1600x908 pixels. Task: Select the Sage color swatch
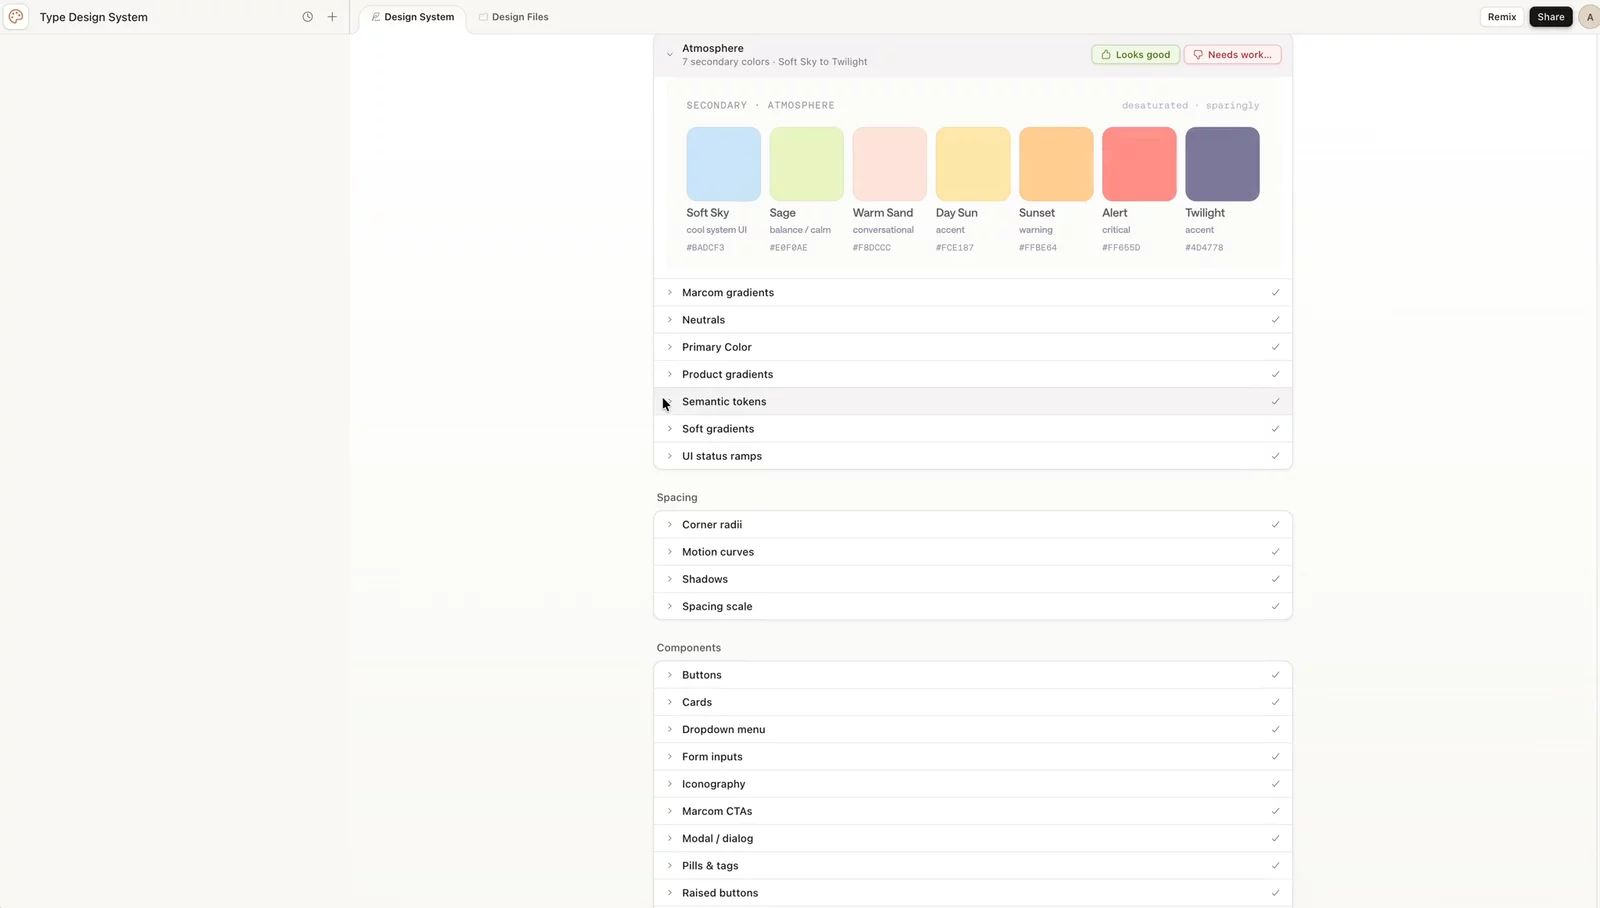(807, 164)
